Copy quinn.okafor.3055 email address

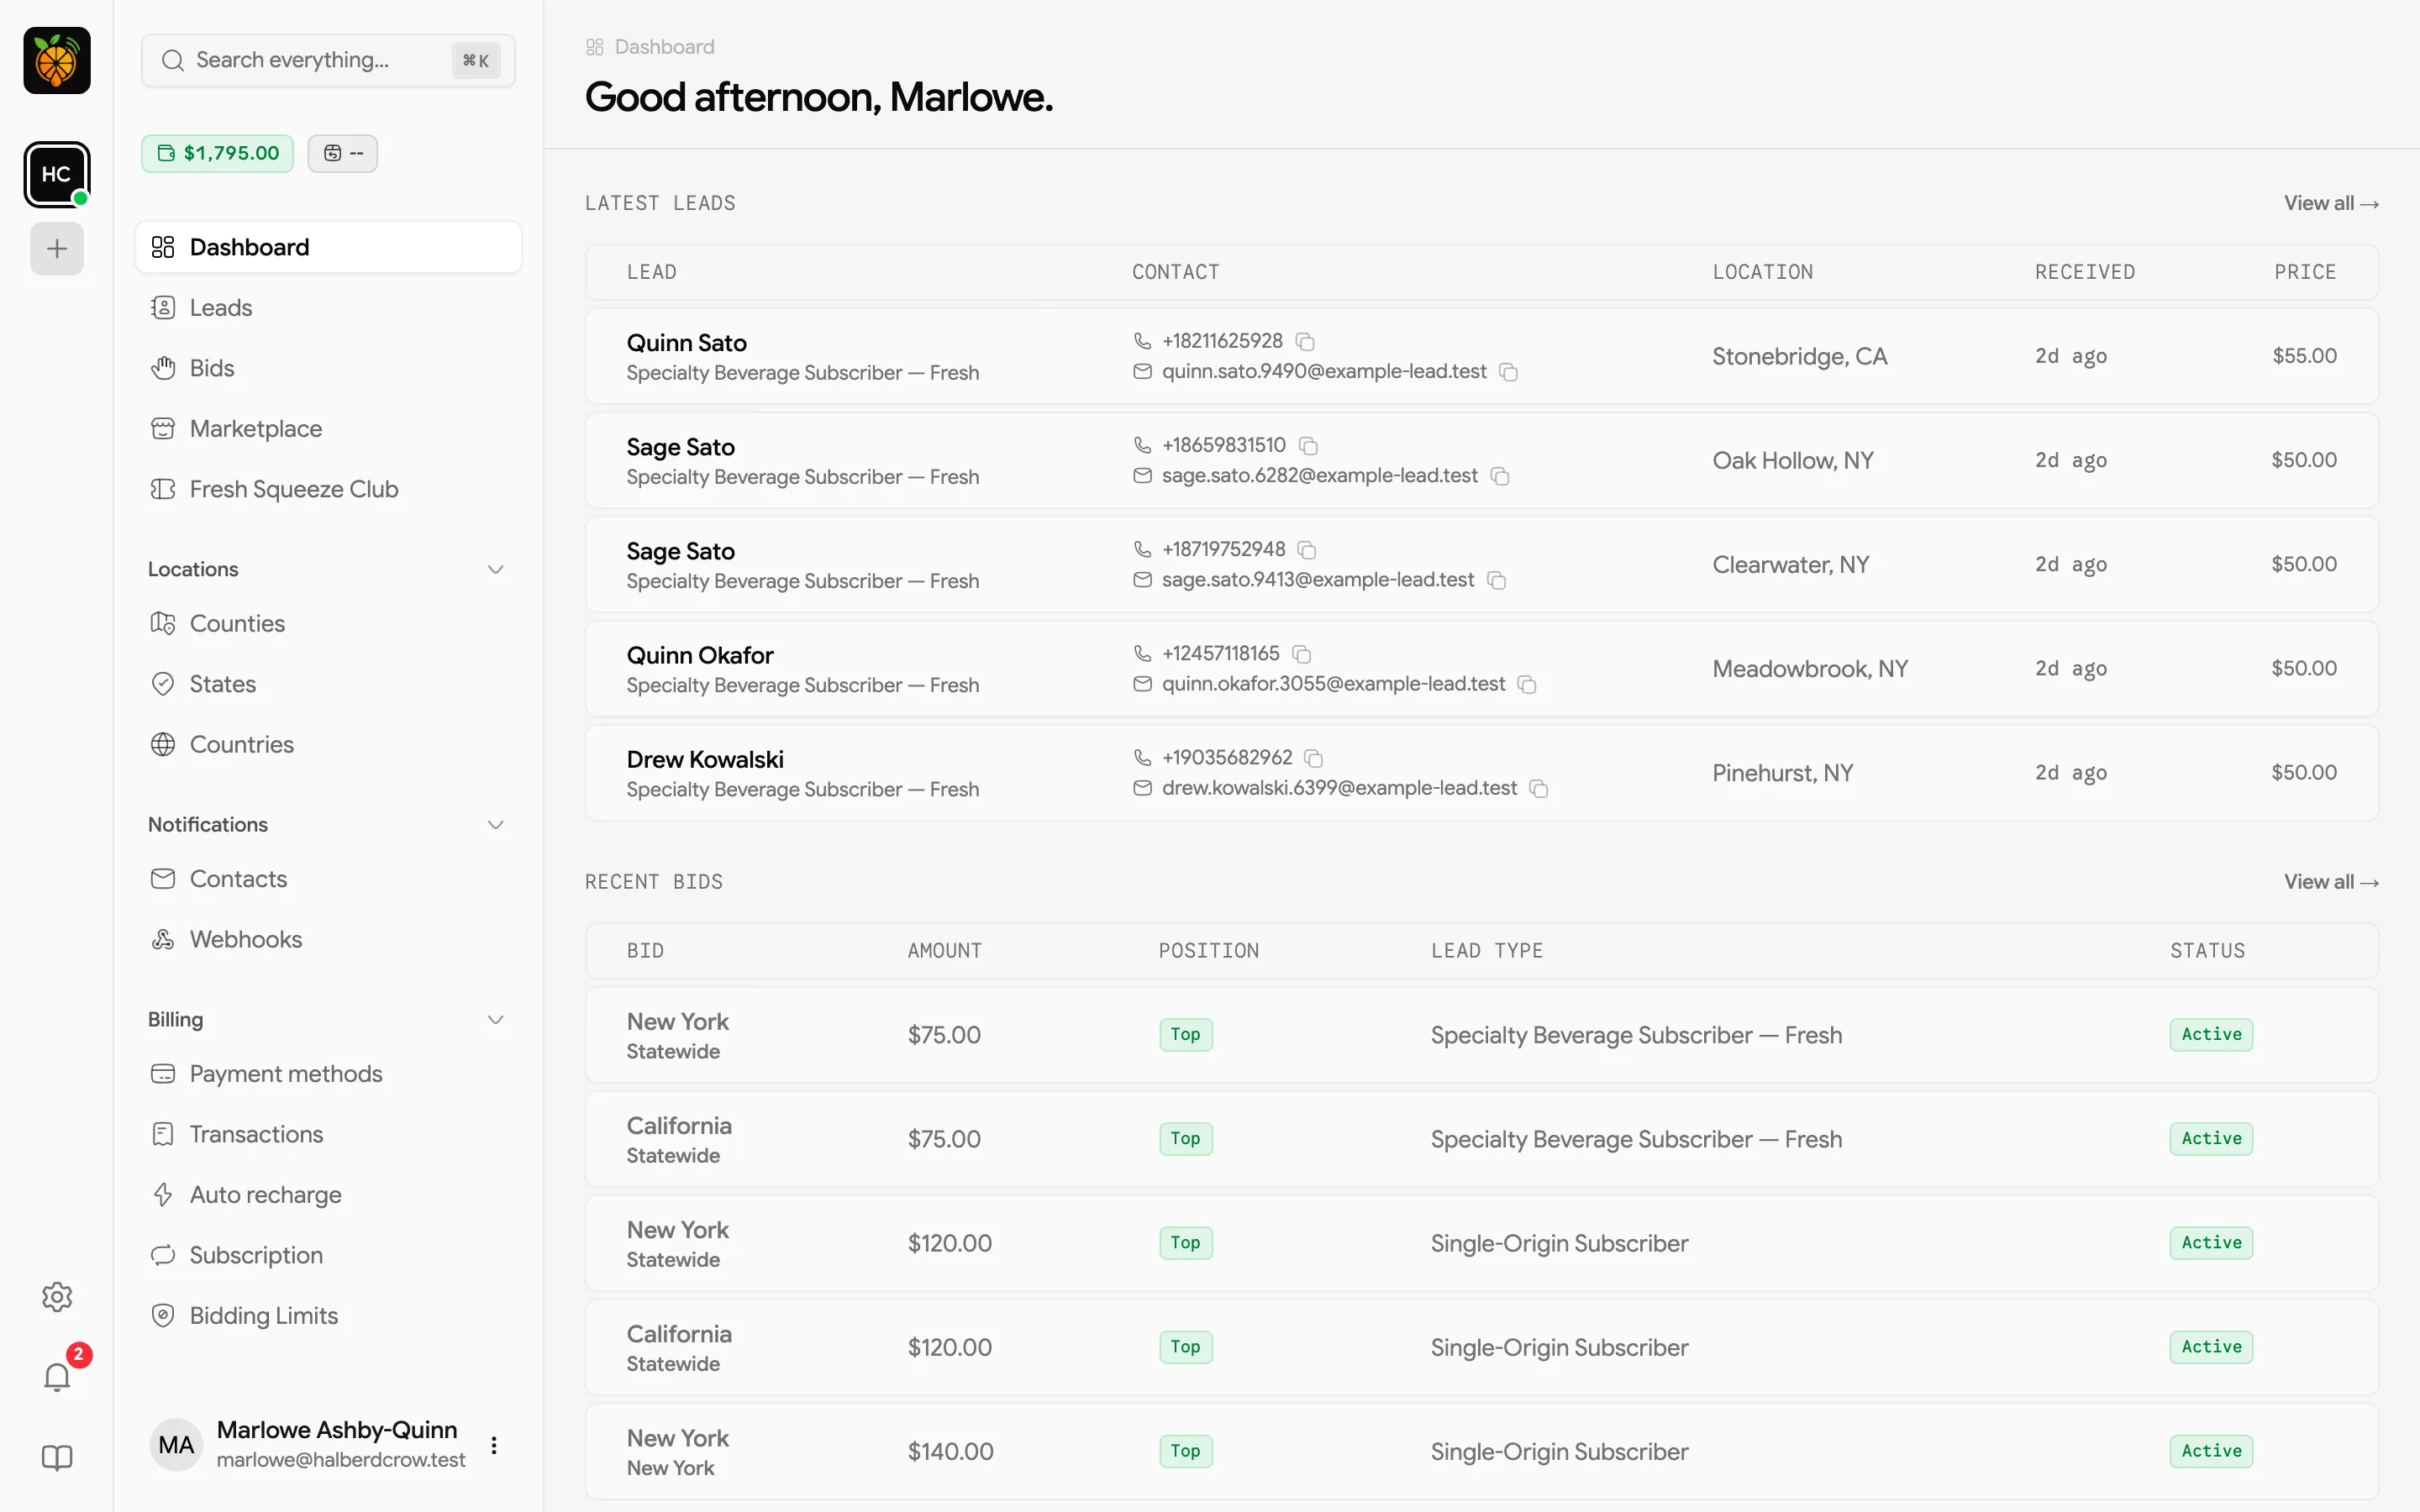coord(1527,684)
